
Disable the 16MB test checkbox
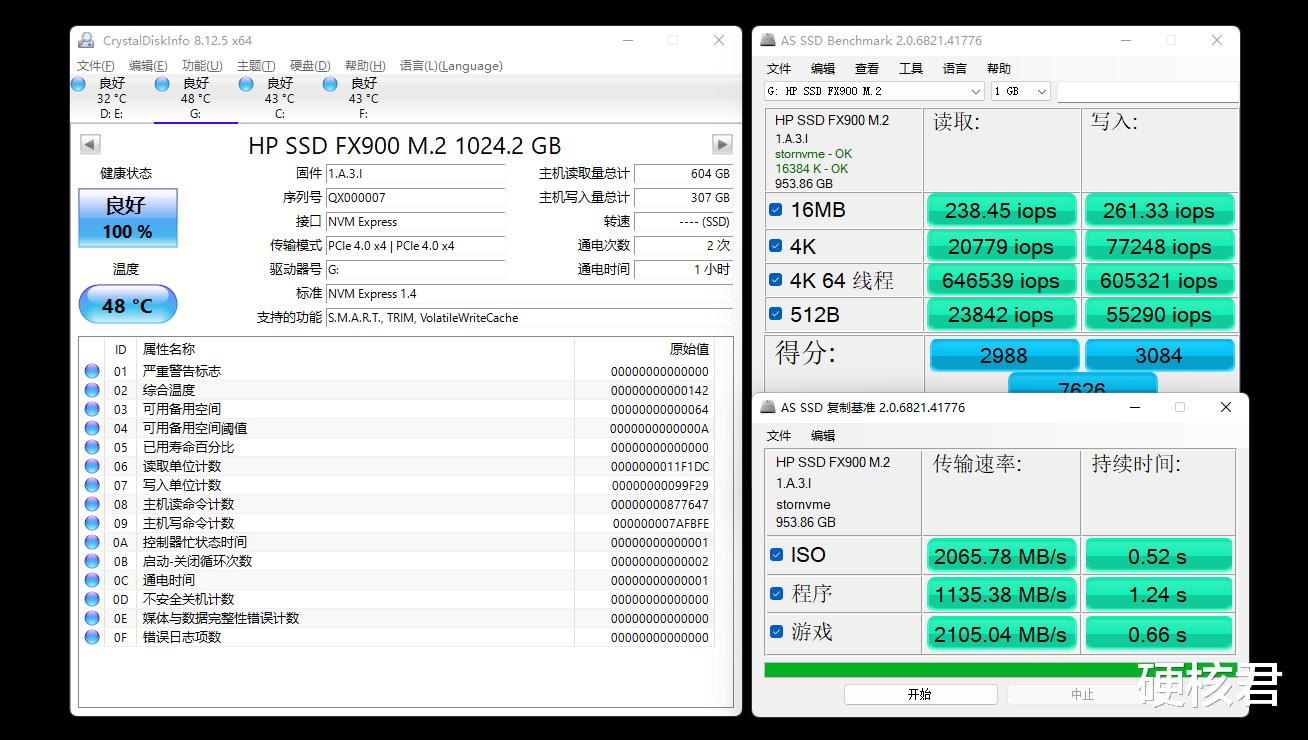[776, 211]
